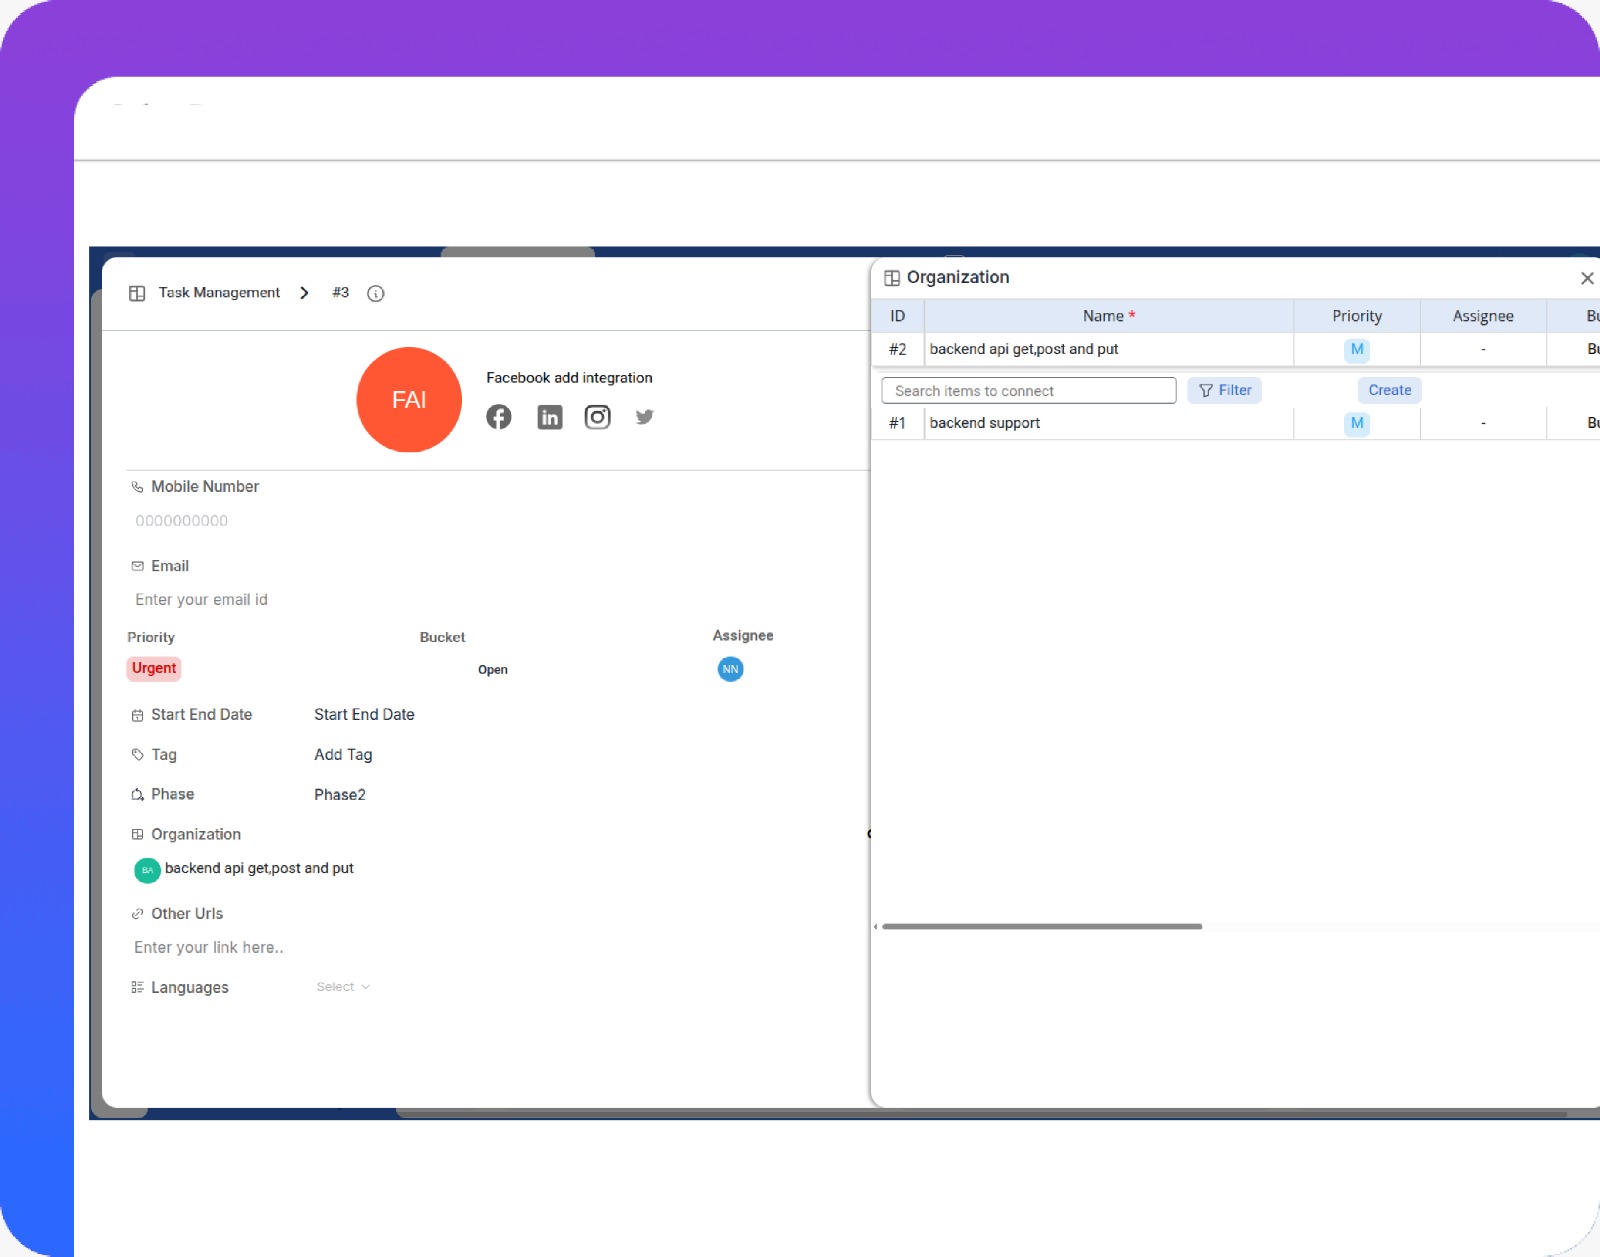Click the Urgent priority label
Viewport: 1600px width, 1257px height.
tap(153, 668)
